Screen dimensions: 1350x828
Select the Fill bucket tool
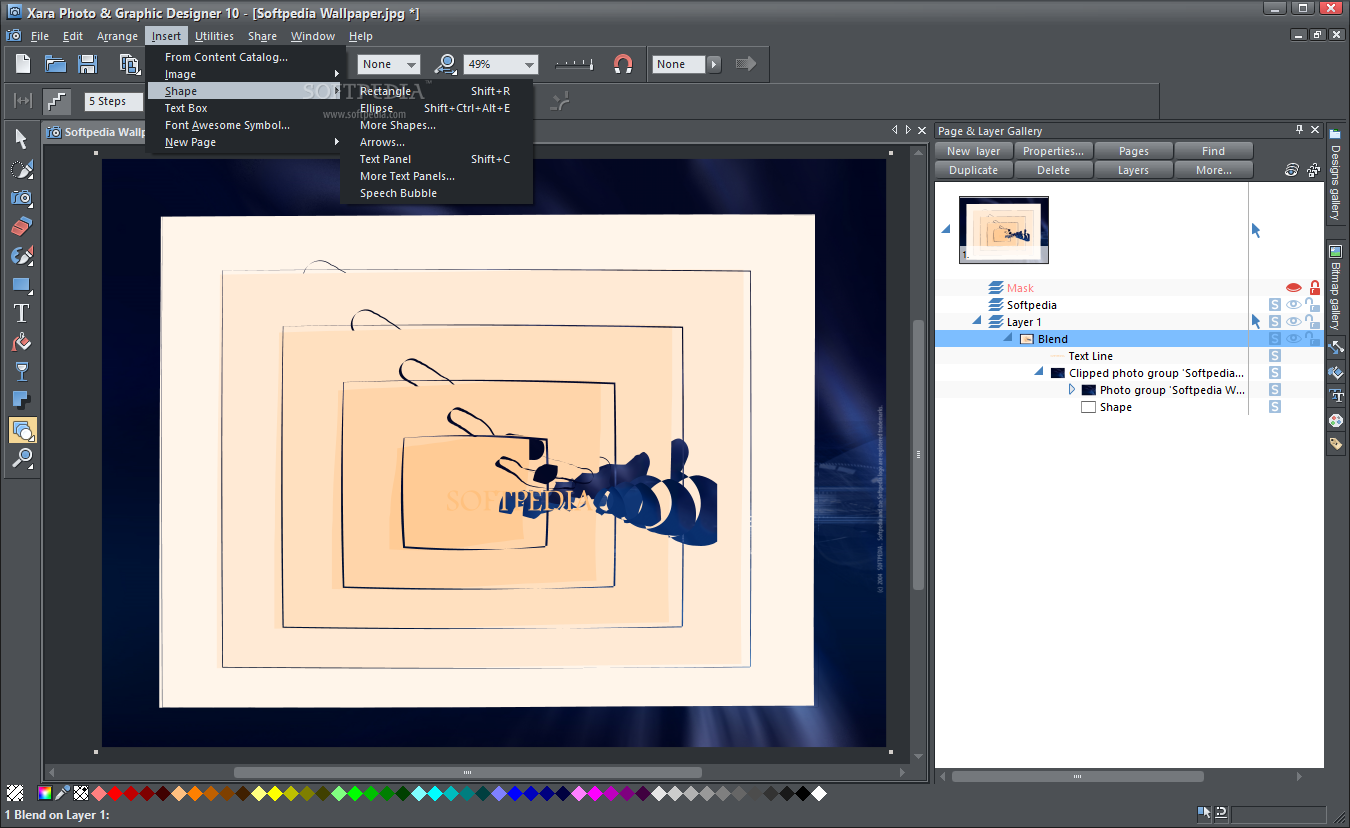[22, 343]
